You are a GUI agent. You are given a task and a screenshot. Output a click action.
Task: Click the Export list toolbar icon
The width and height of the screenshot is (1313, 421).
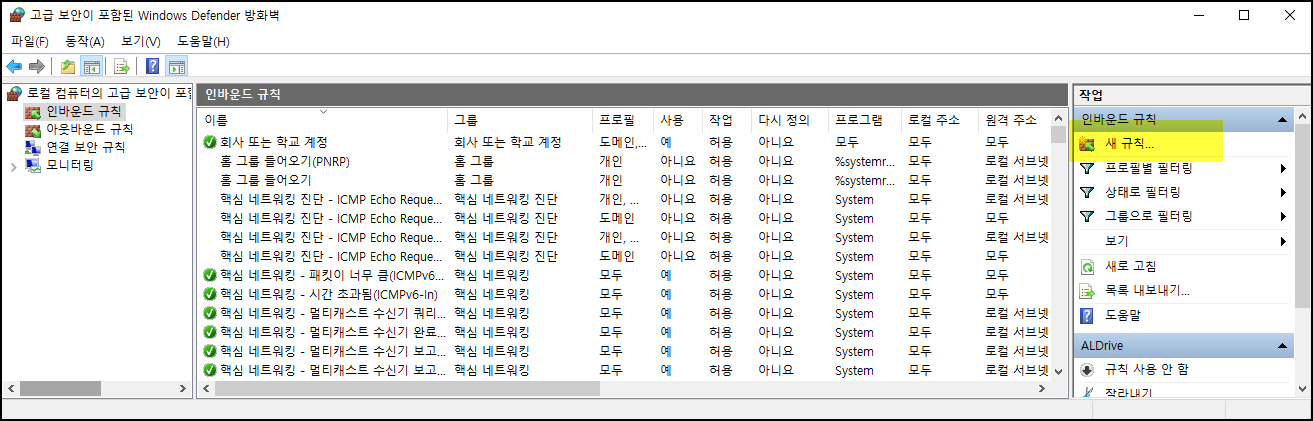pyautogui.click(x=121, y=67)
